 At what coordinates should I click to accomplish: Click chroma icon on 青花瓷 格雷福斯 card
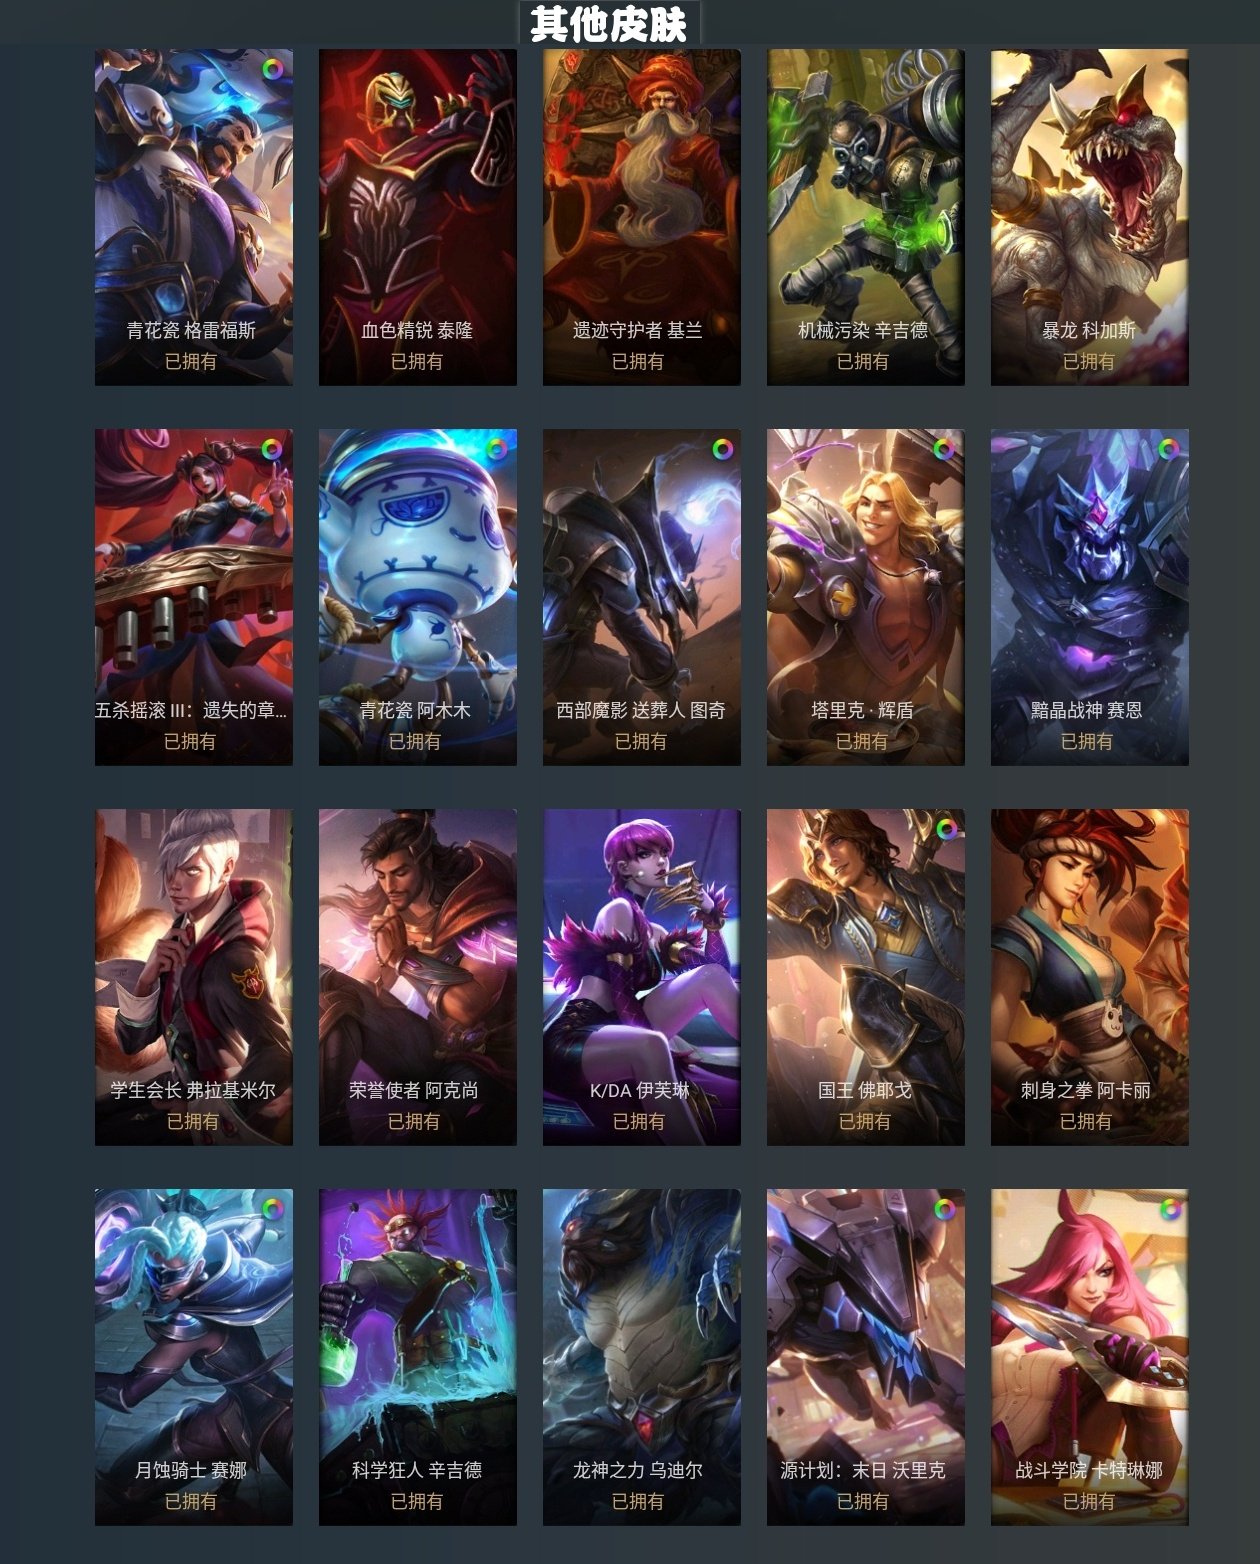point(272,69)
